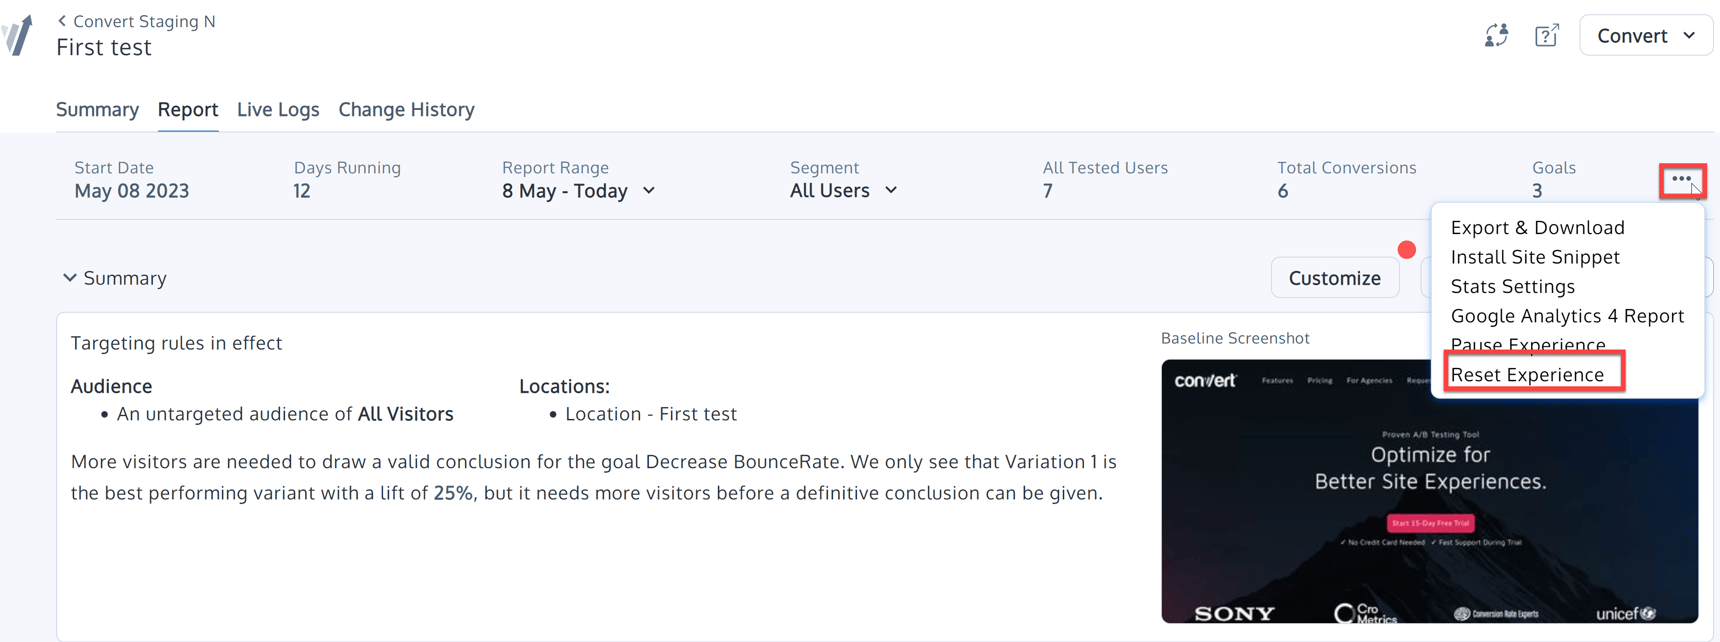Select the Report tab
1720x642 pixels.
tap(188, 109)
